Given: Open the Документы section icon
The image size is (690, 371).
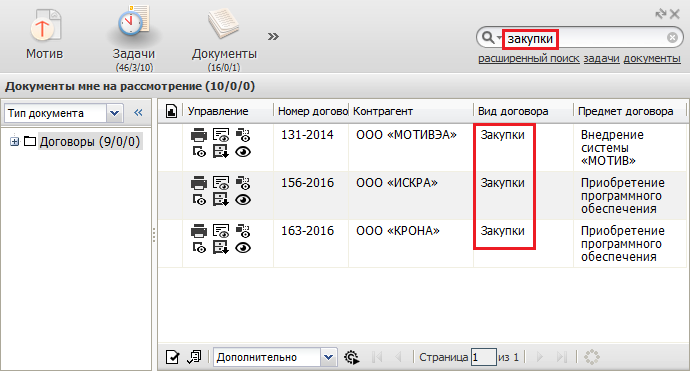Looking at the screenshot, I should 224,24.
